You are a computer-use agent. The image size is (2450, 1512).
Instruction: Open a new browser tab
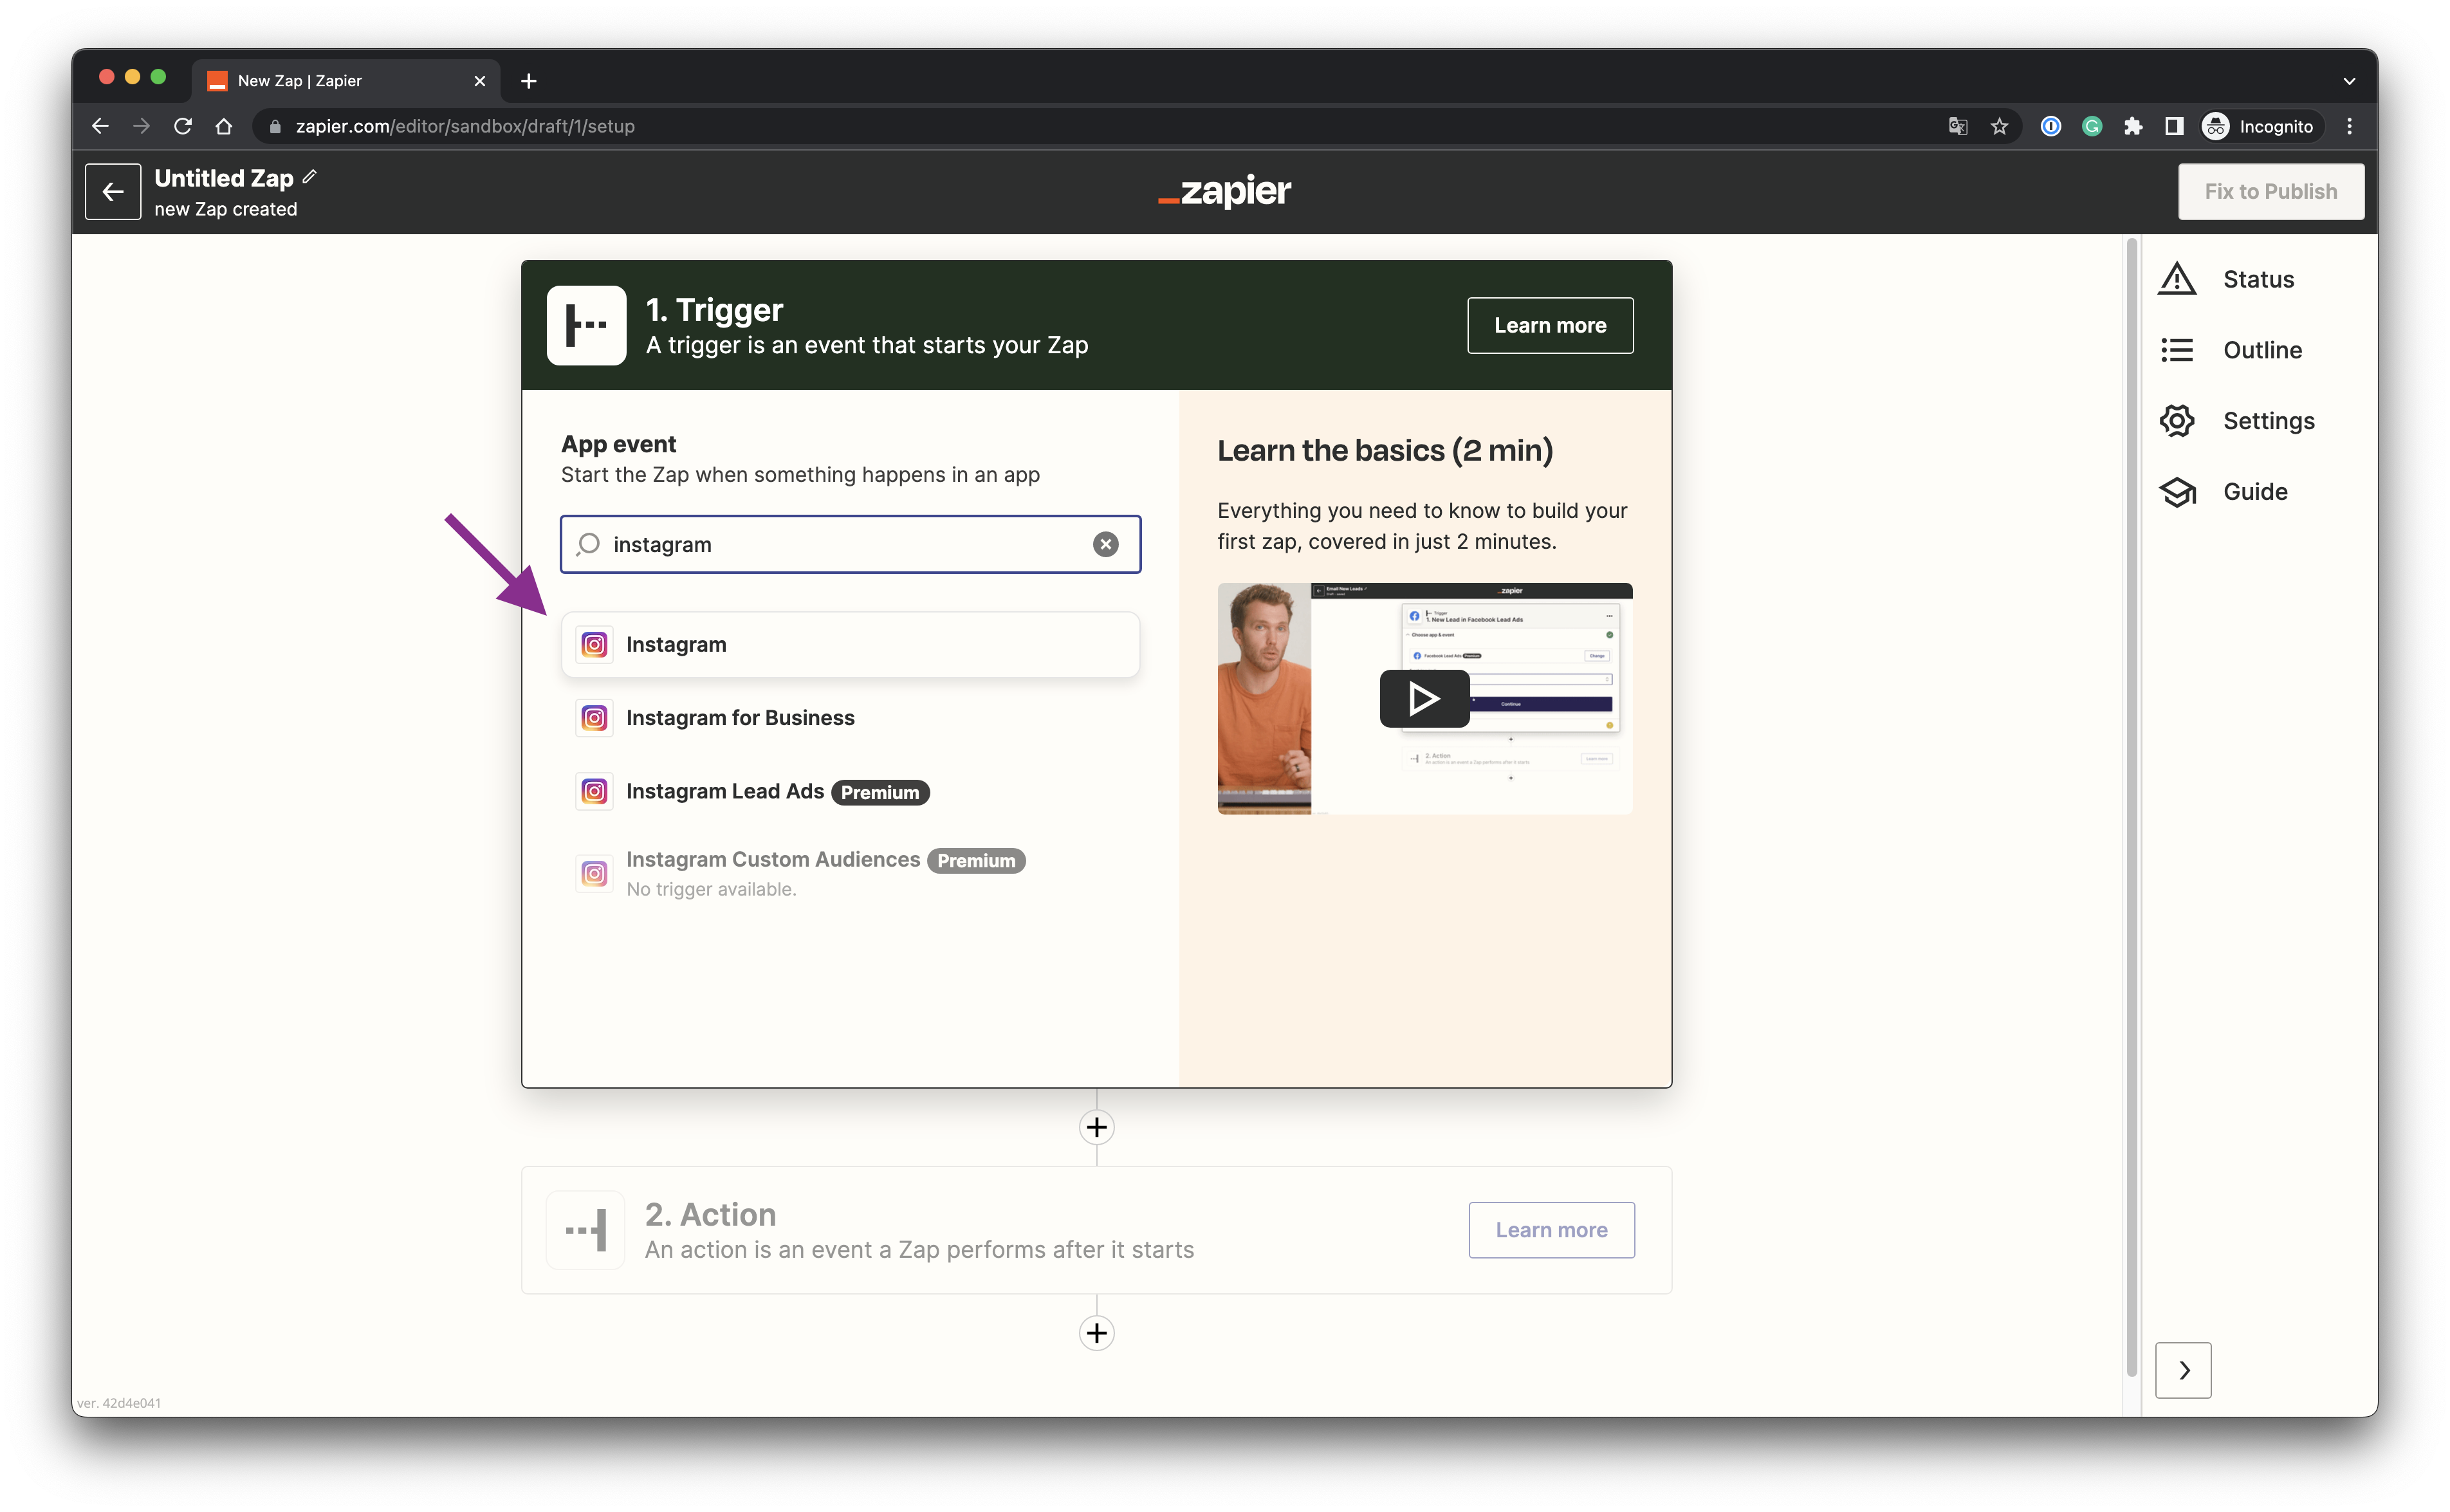click(x=529, y=81)
